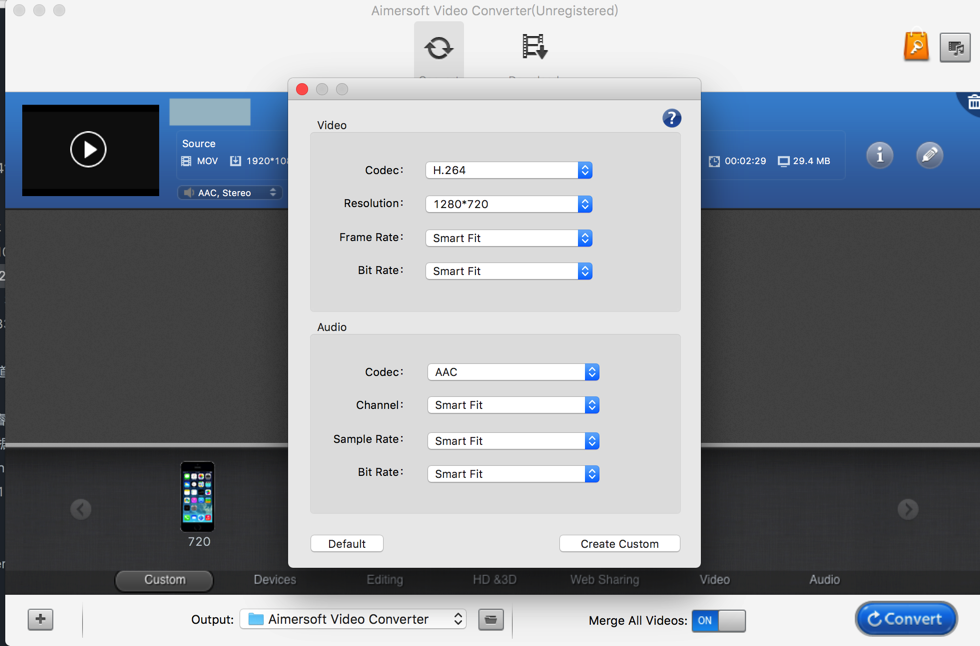
Task: Close the settings dialog with red button
Action: point(302,89)
